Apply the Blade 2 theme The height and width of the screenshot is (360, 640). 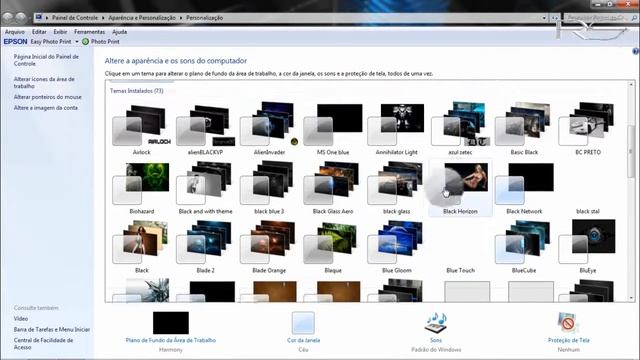click(205, 247)
